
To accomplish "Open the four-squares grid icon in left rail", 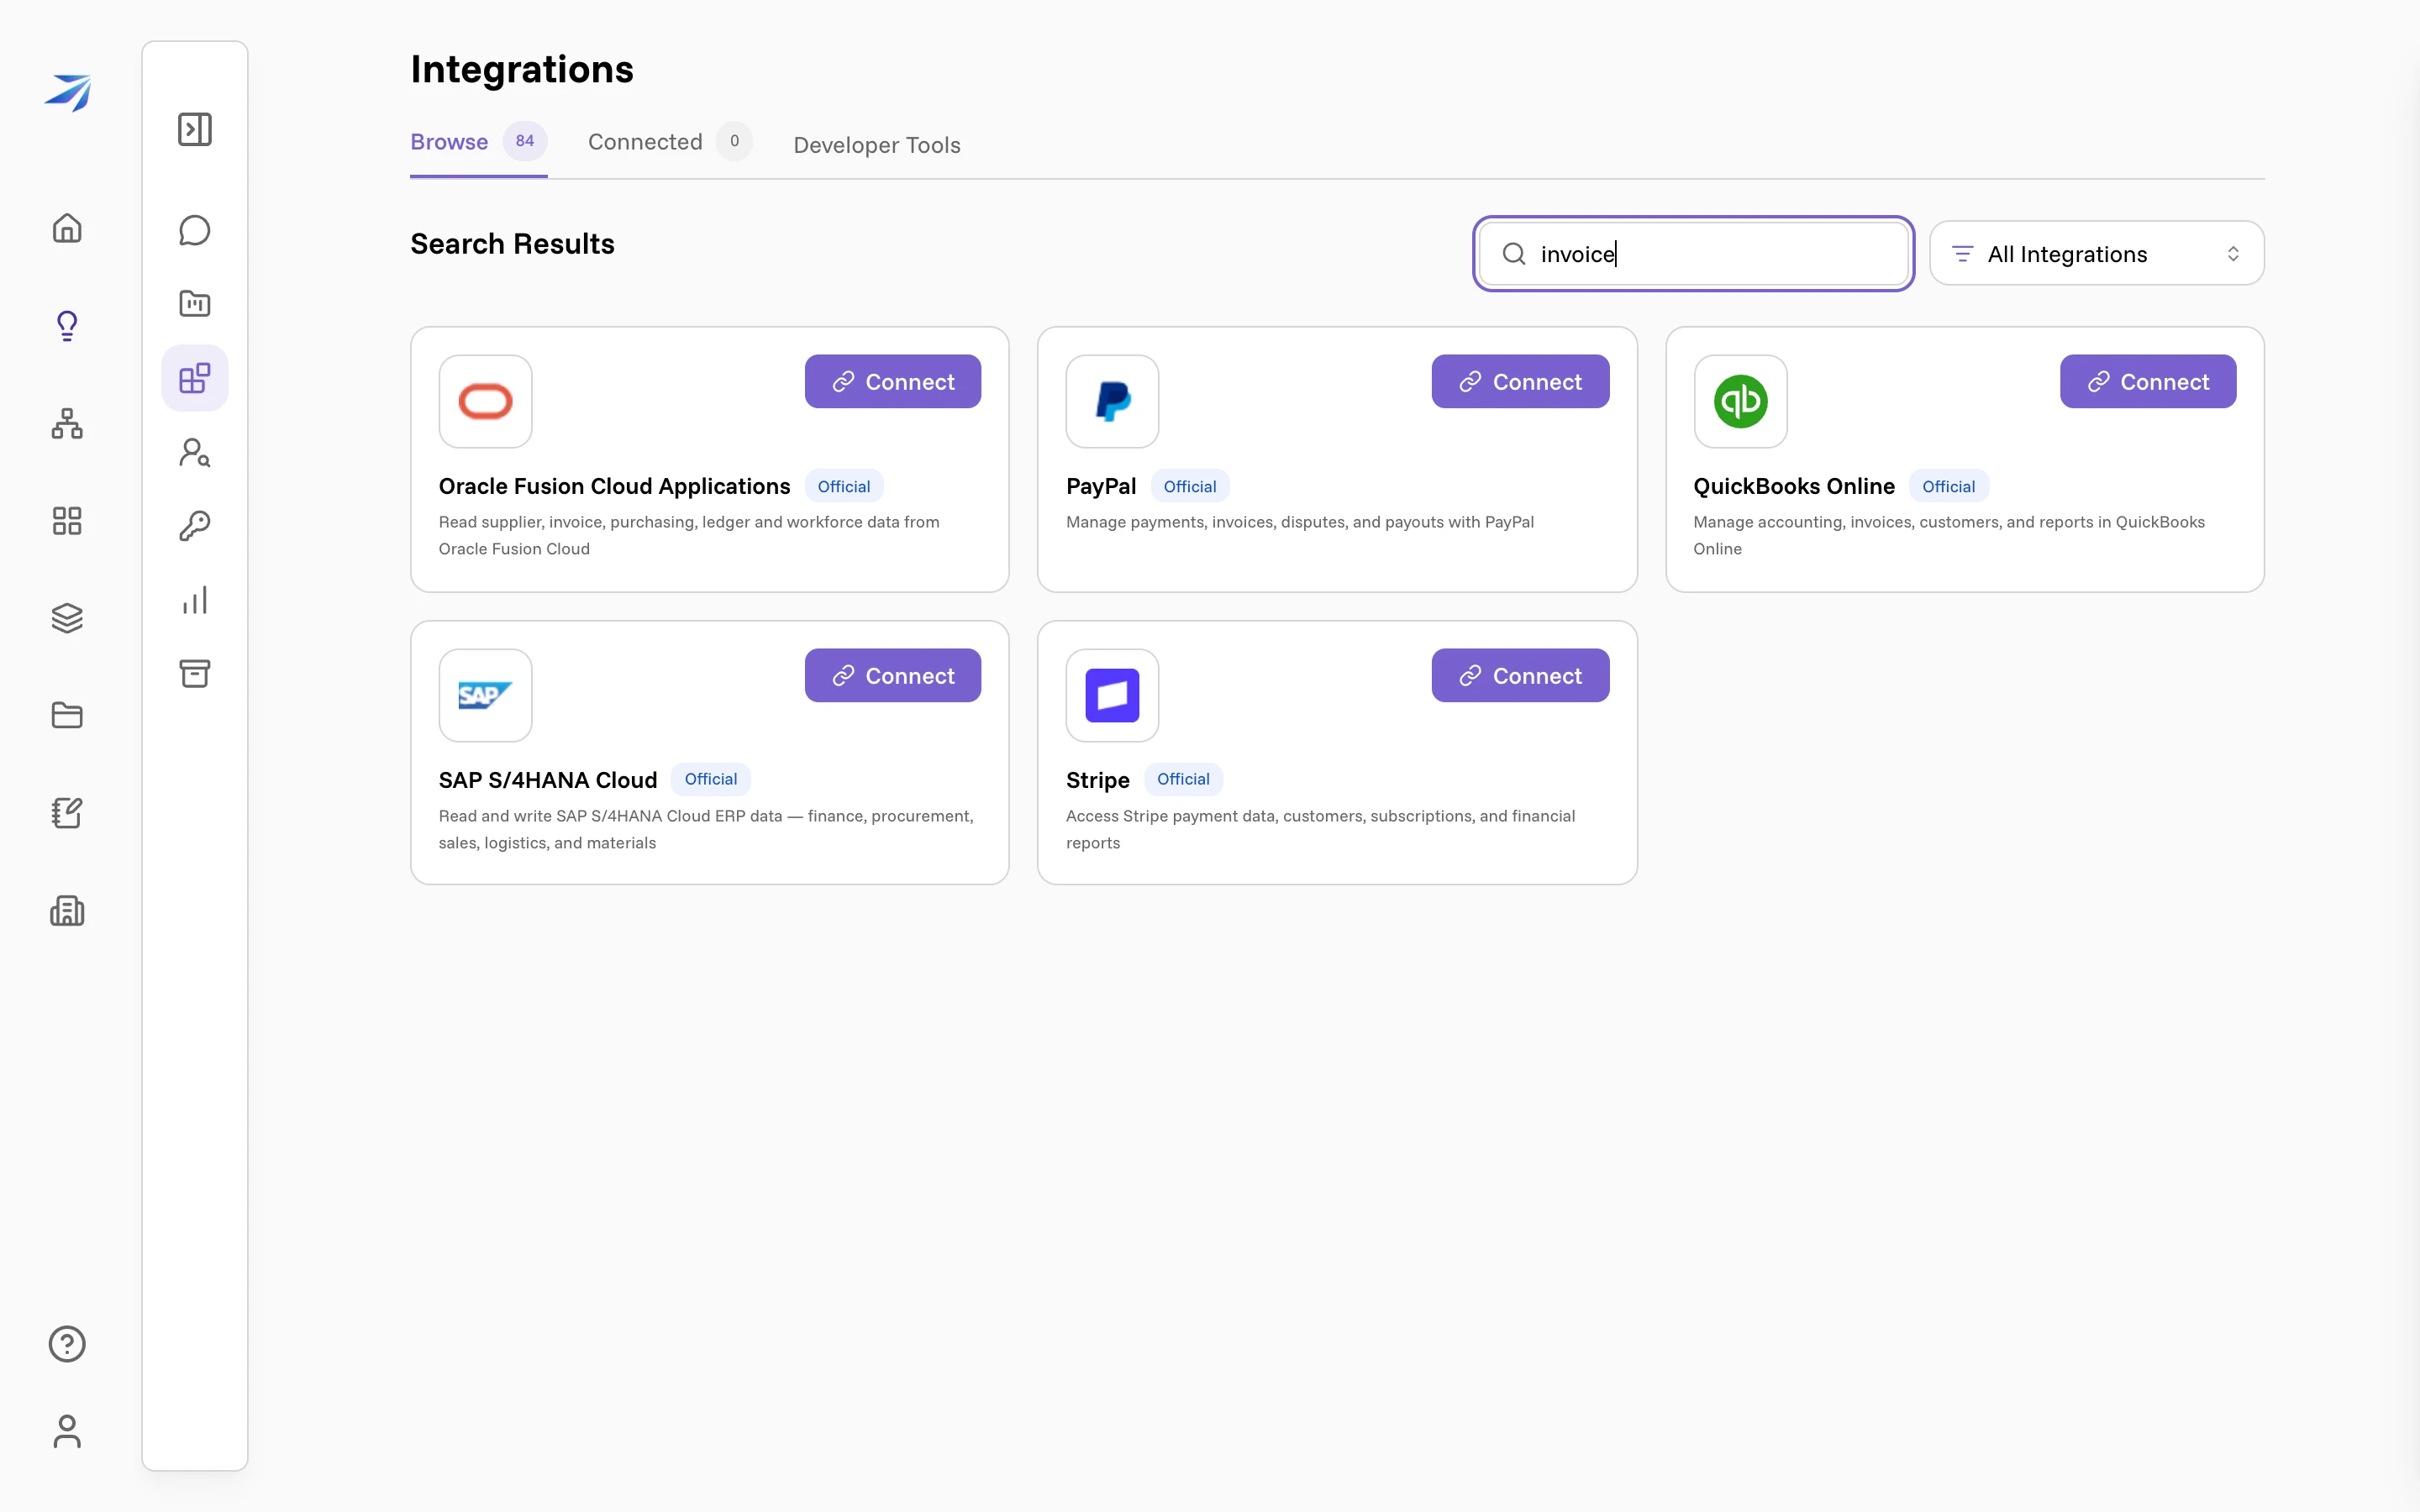I will point(67,520).
